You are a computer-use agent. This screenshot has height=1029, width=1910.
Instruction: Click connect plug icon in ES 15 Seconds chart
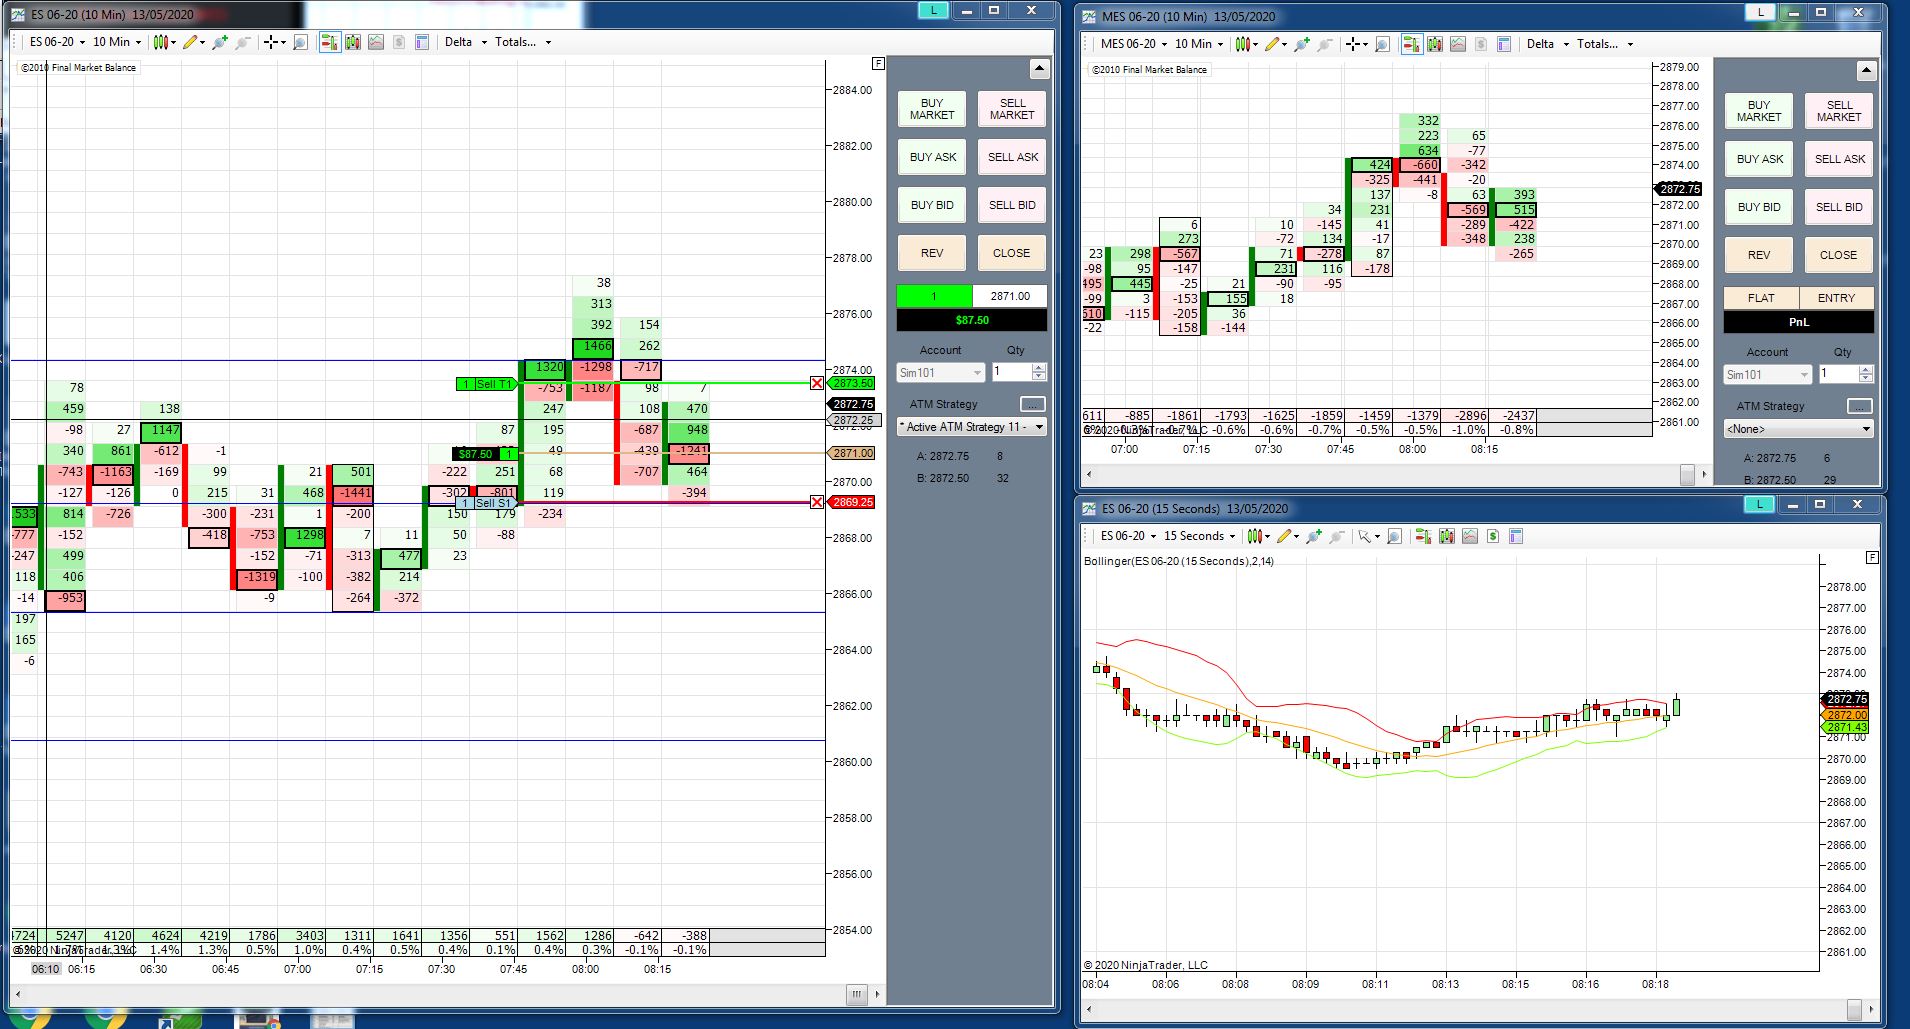(x=1314, y=536)
